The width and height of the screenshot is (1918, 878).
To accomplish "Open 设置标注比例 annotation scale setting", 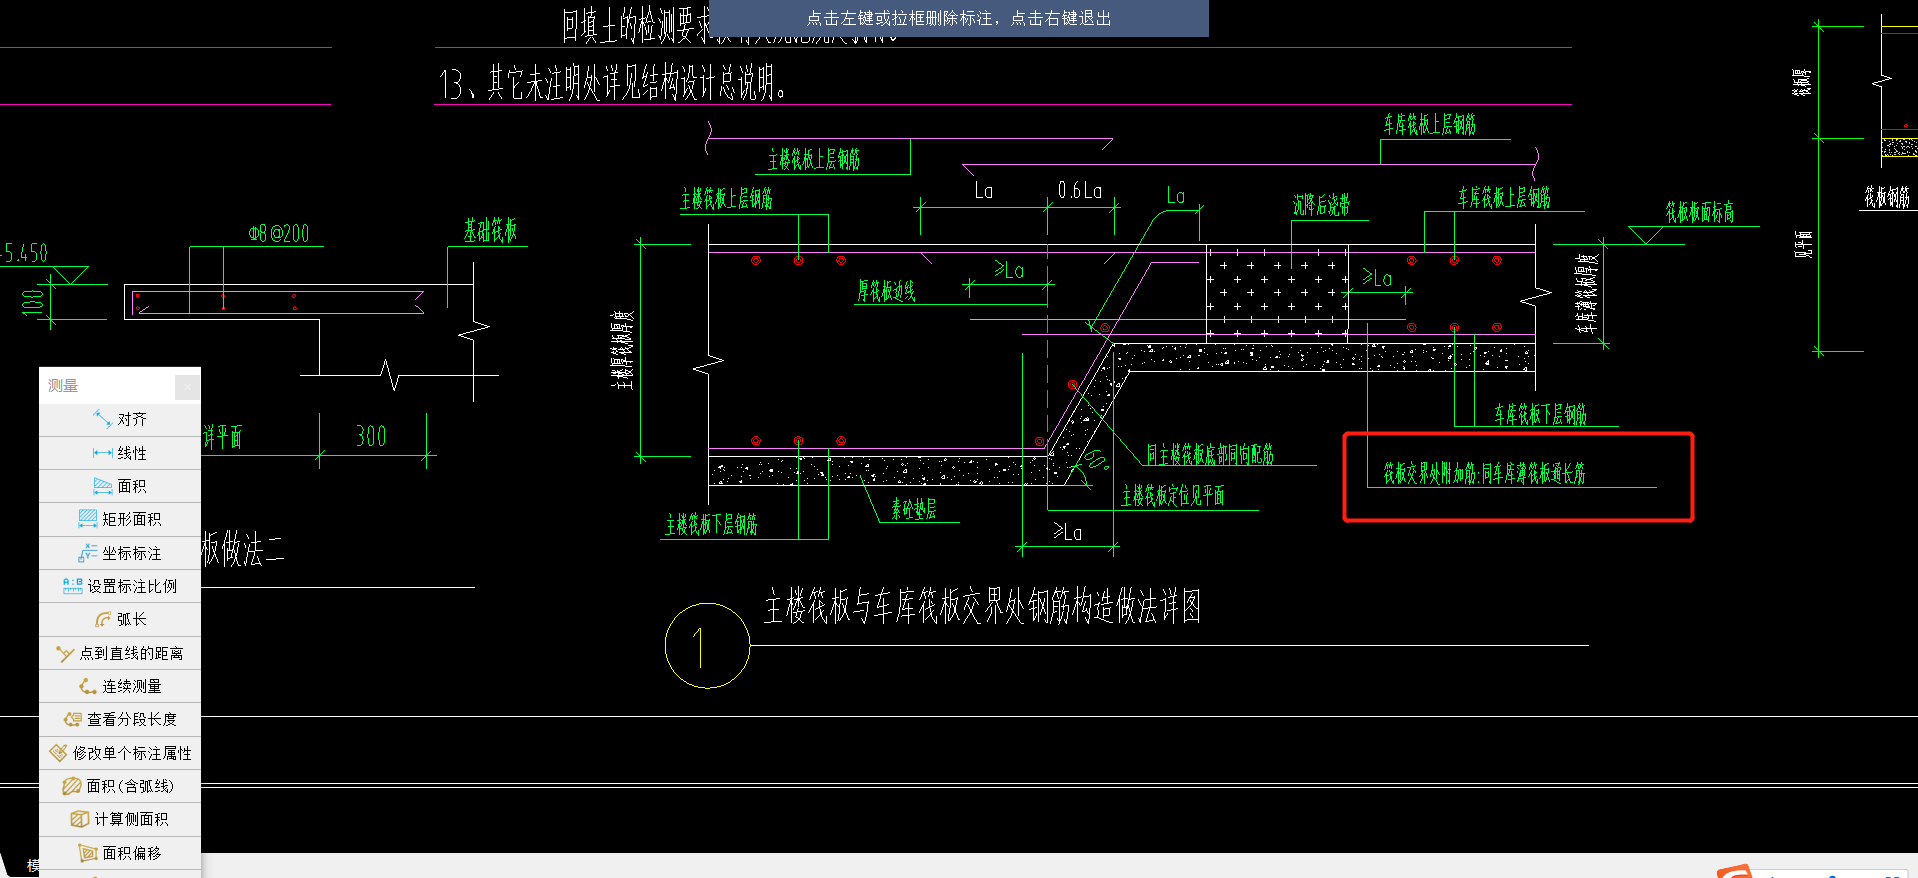I will [120, 586].
